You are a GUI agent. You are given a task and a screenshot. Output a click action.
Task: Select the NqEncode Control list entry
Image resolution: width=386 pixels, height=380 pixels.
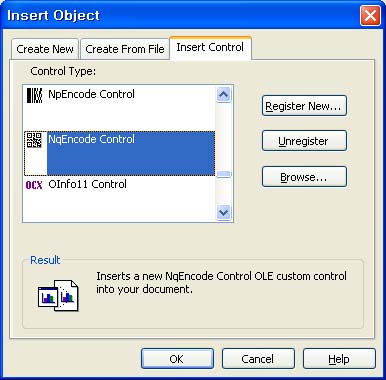pyautogui.click(x=119, y=153)
